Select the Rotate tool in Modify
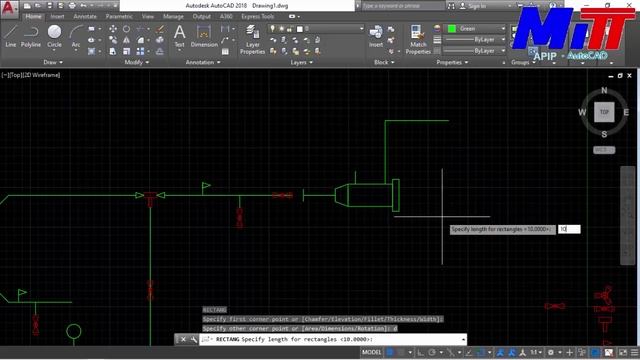 pos(127,29)
